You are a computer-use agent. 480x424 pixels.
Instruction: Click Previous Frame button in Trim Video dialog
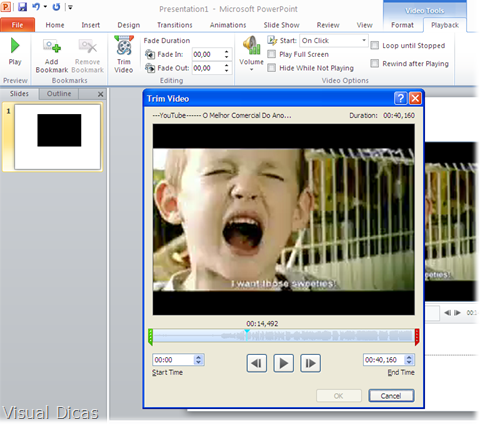click(257, 363)
